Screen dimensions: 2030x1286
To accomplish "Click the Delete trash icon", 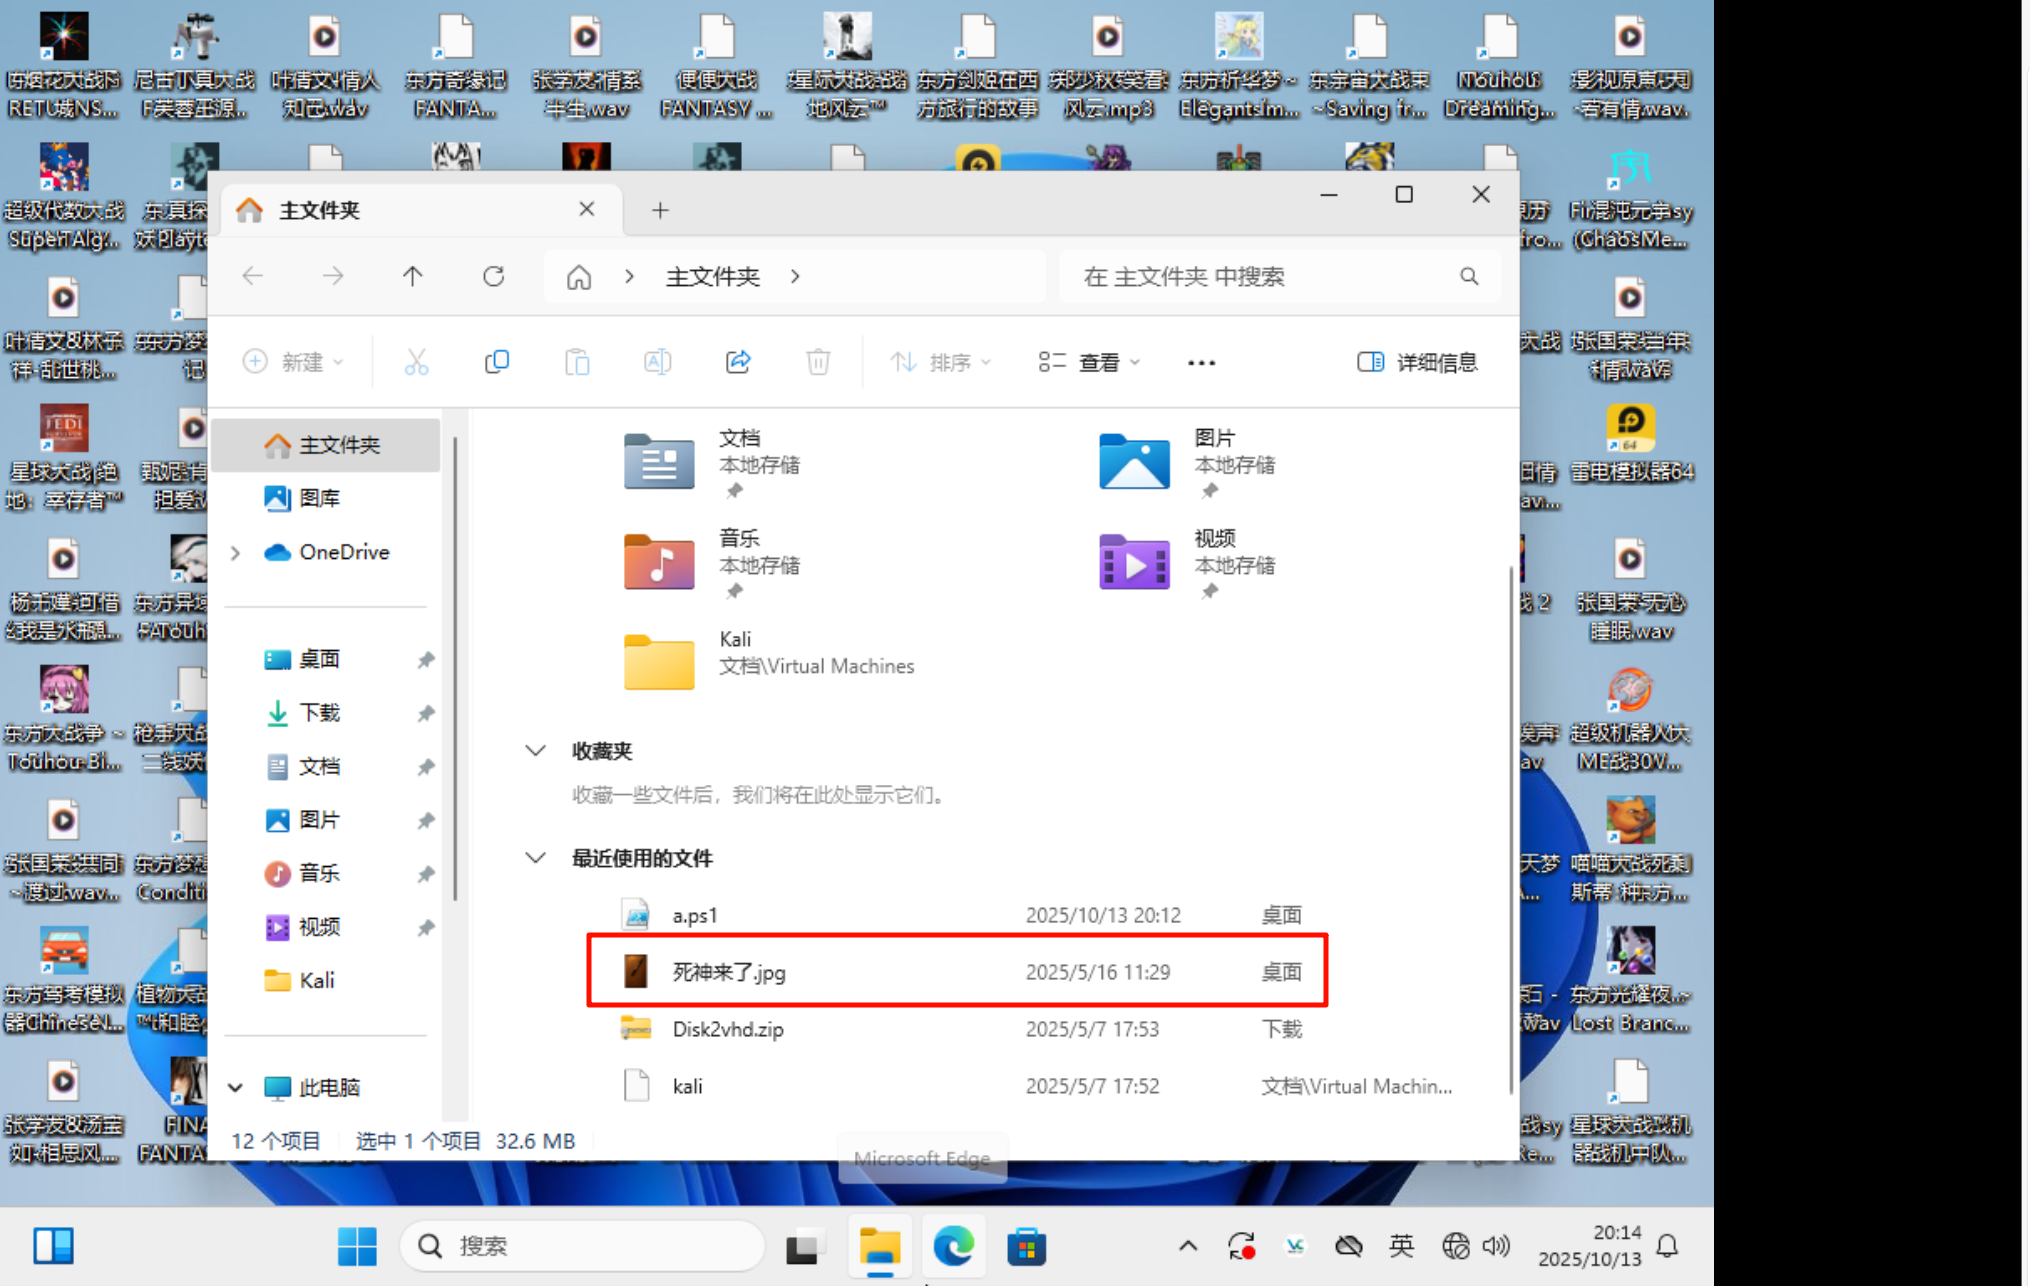I will pyautogui.click(x=818, y=362).
